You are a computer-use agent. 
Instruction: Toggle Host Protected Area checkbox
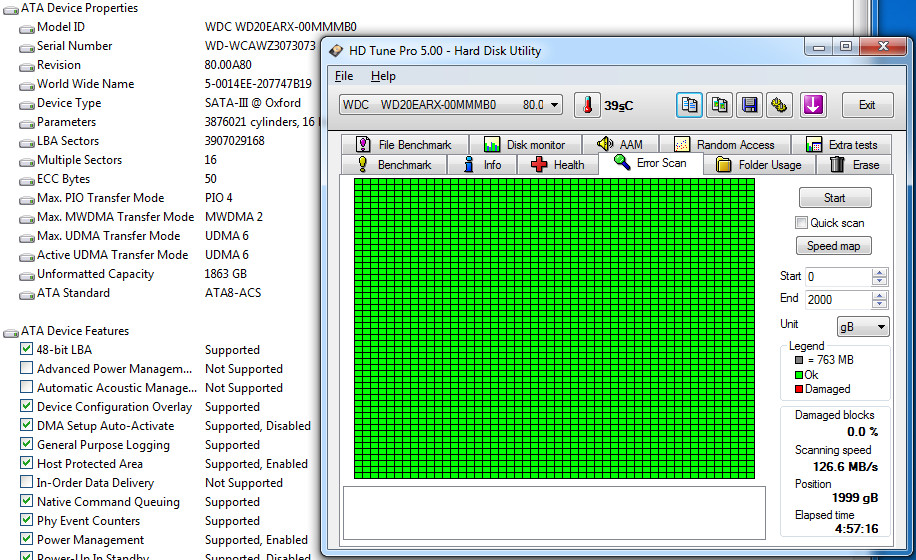(26, 463)
